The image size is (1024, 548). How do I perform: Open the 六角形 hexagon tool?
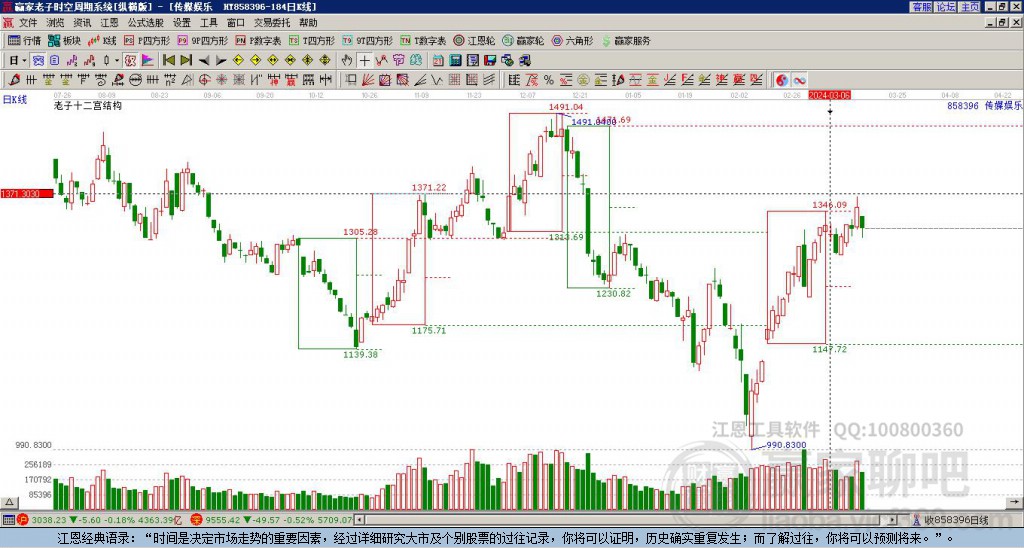(572, 40)
